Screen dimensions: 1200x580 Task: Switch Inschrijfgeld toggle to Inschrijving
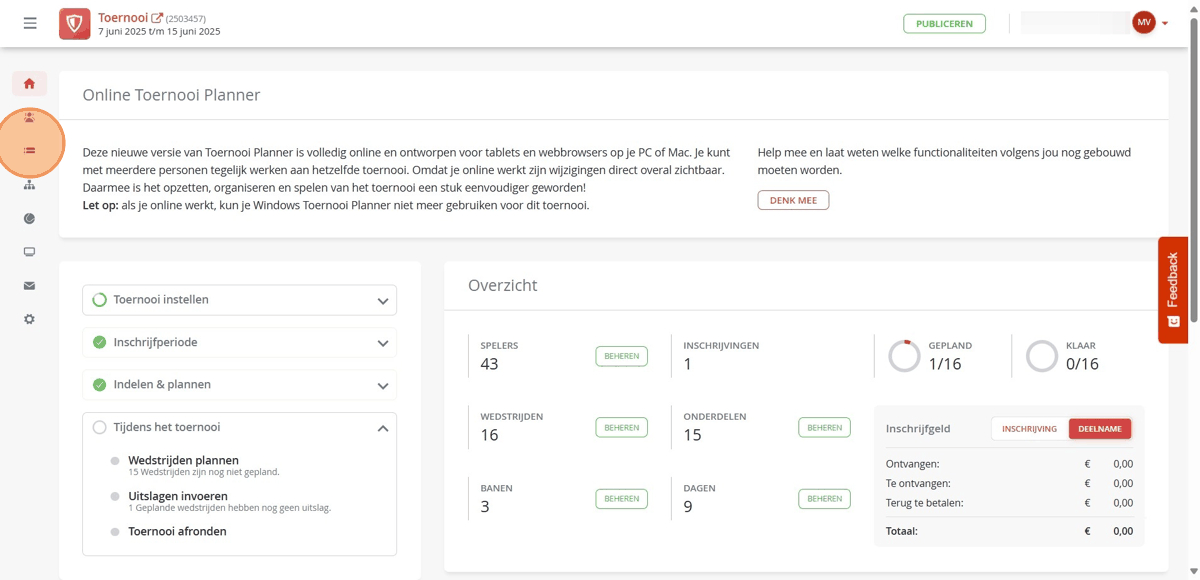pyautogui.click(x=1029, y=429)
